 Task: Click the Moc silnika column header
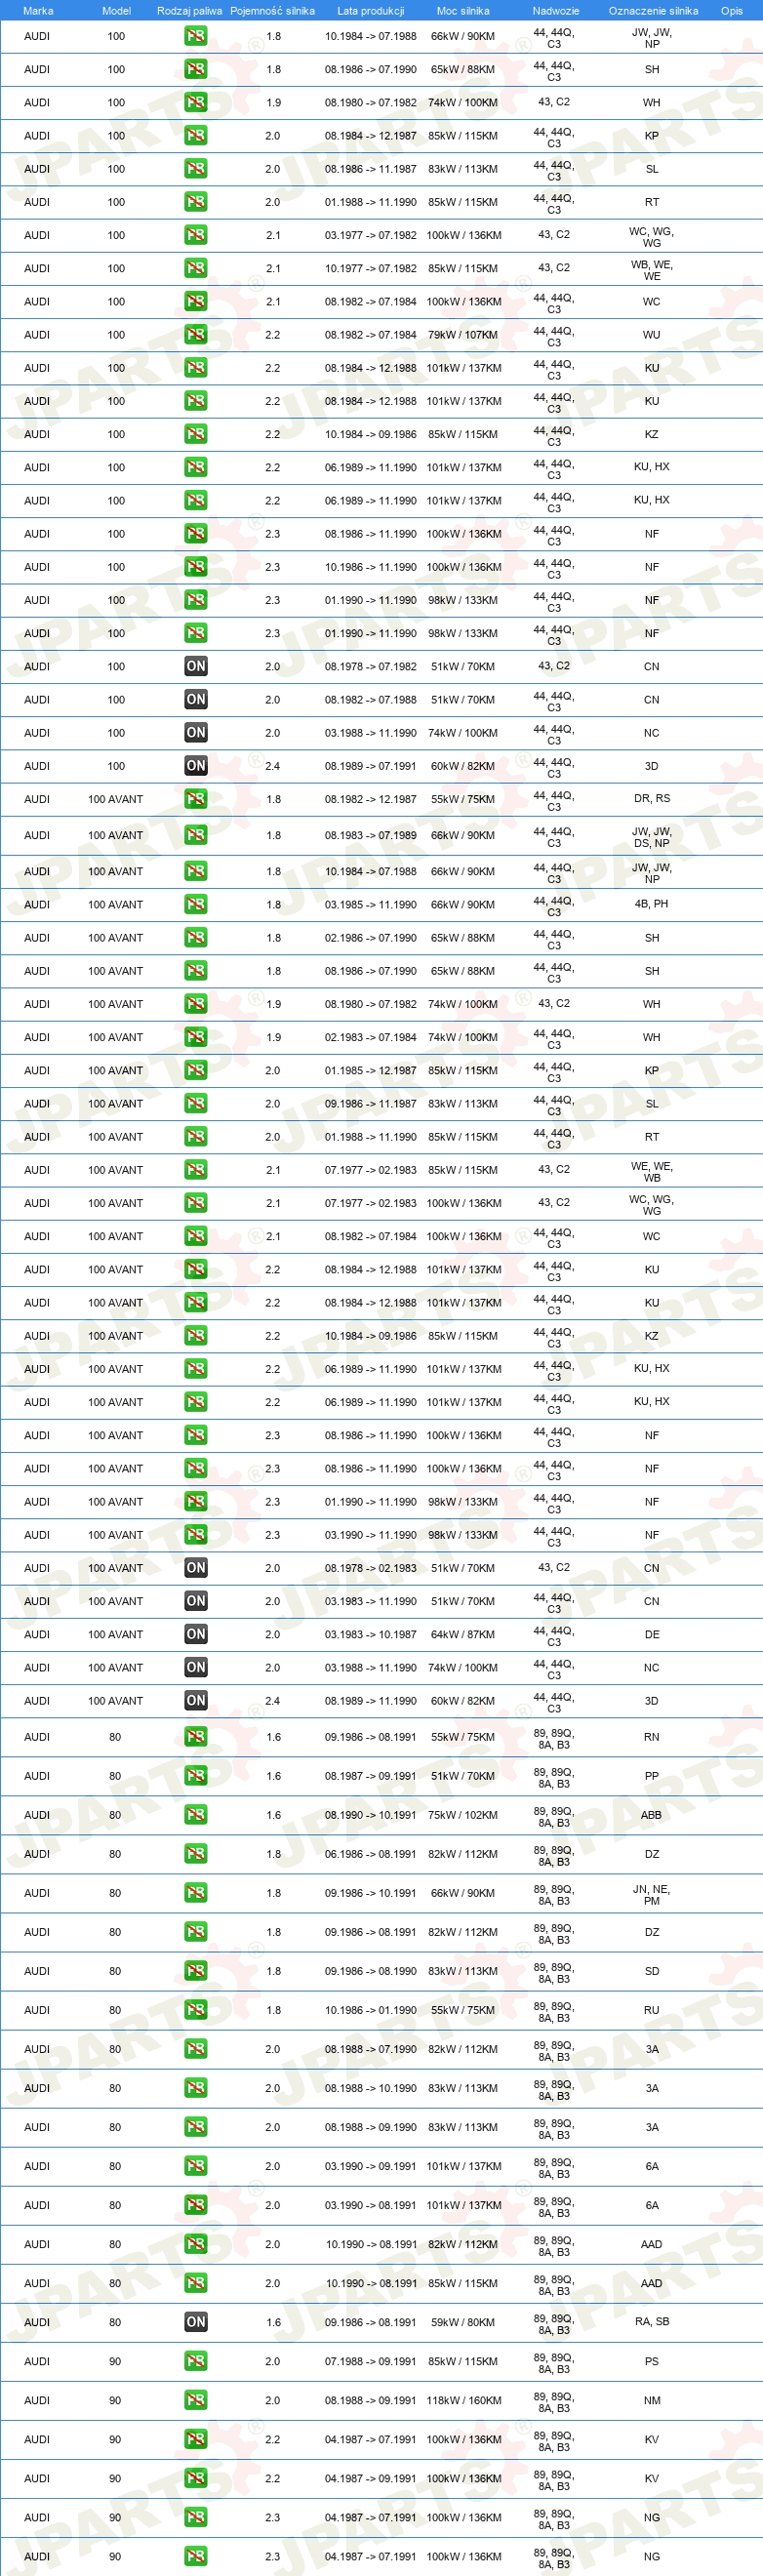point(463,11)
